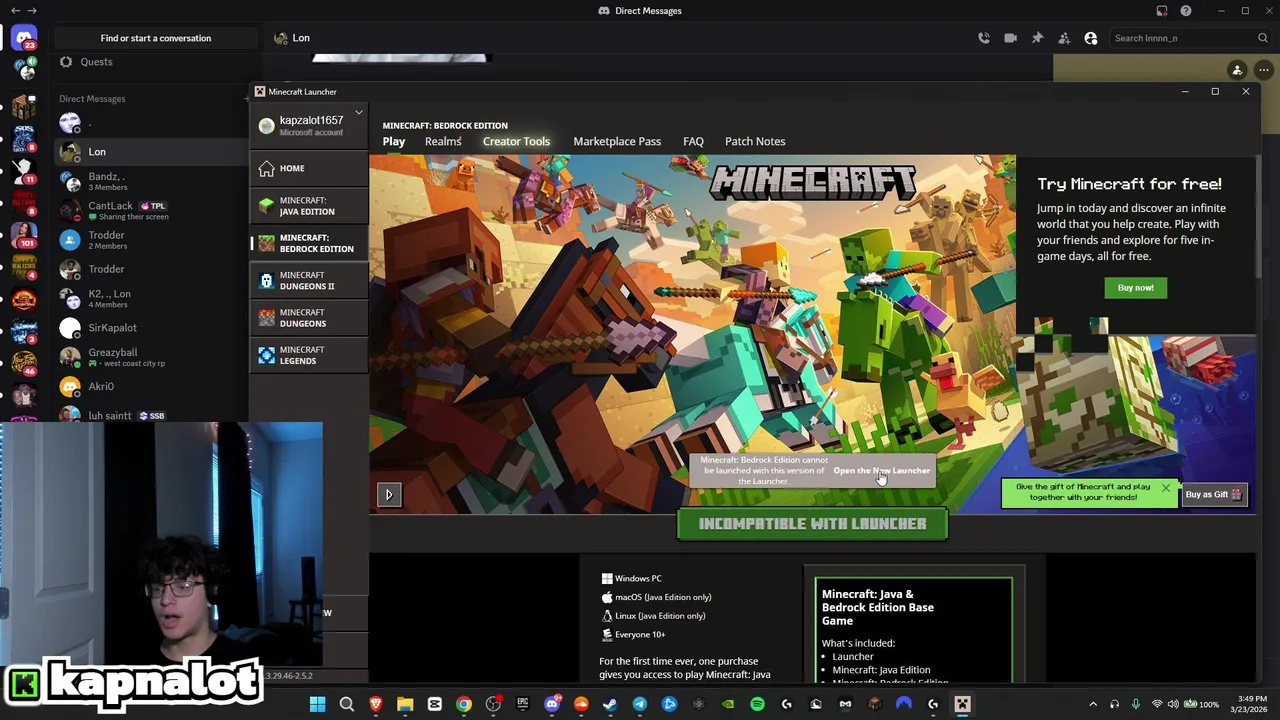Open the Akri0 direct message
The image size is (1280, 720).
(x=150, y=386)
